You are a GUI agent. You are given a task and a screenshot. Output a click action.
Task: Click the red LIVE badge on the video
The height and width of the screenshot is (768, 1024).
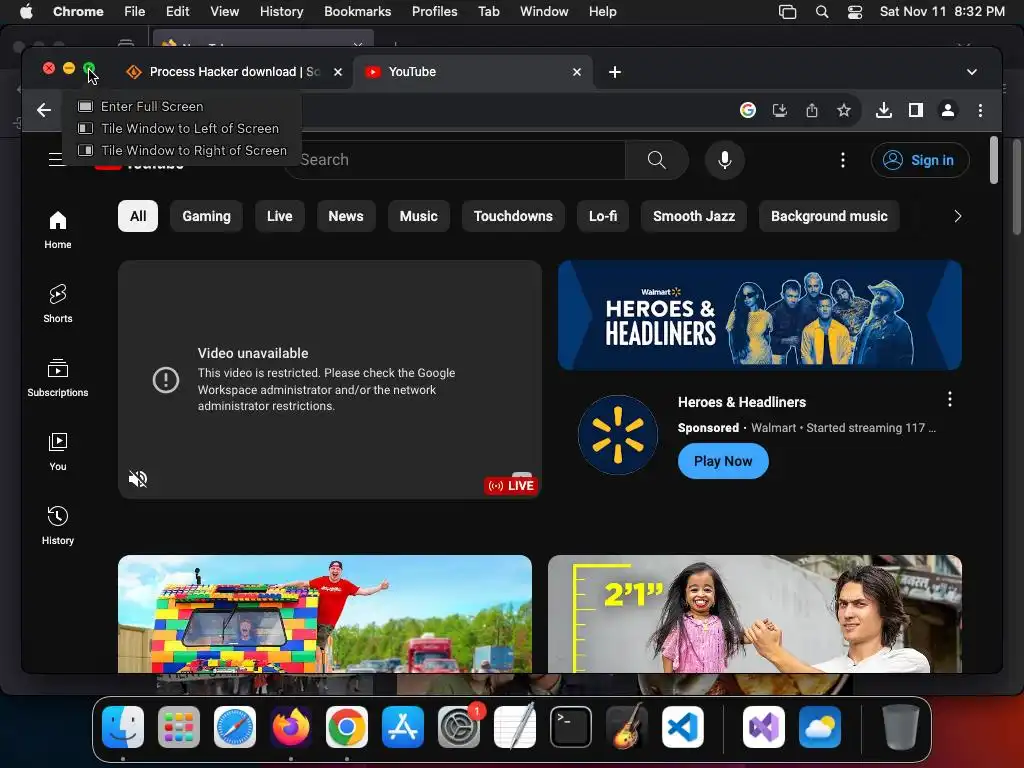point(511,486)
